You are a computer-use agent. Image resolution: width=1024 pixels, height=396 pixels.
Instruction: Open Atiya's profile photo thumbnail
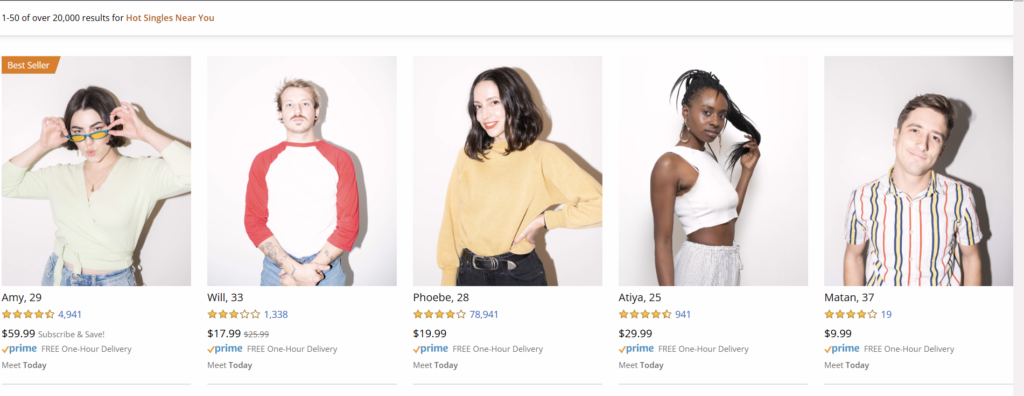click(713, 171)
